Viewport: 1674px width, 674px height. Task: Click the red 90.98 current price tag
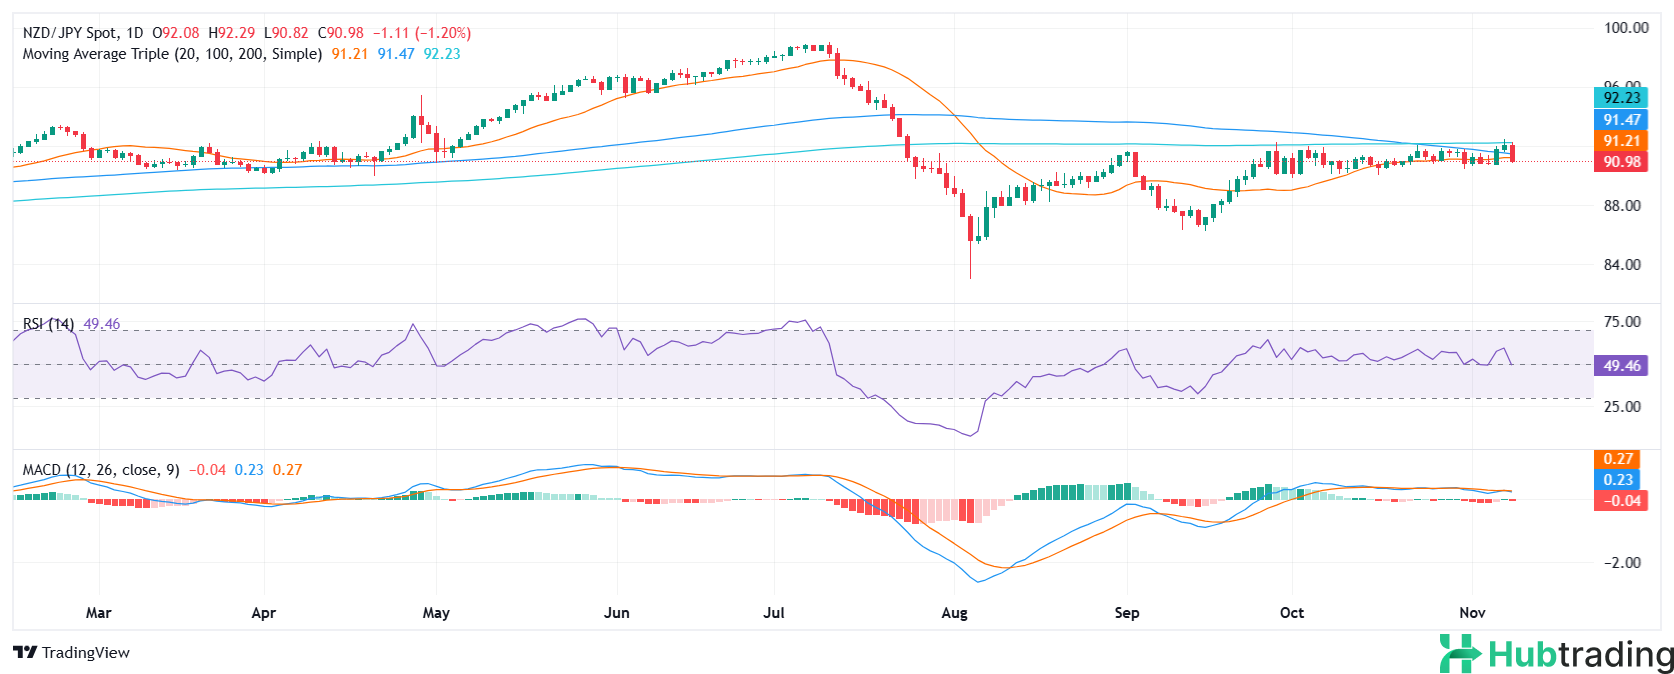pyautogui.click(x=1621, y=162)
